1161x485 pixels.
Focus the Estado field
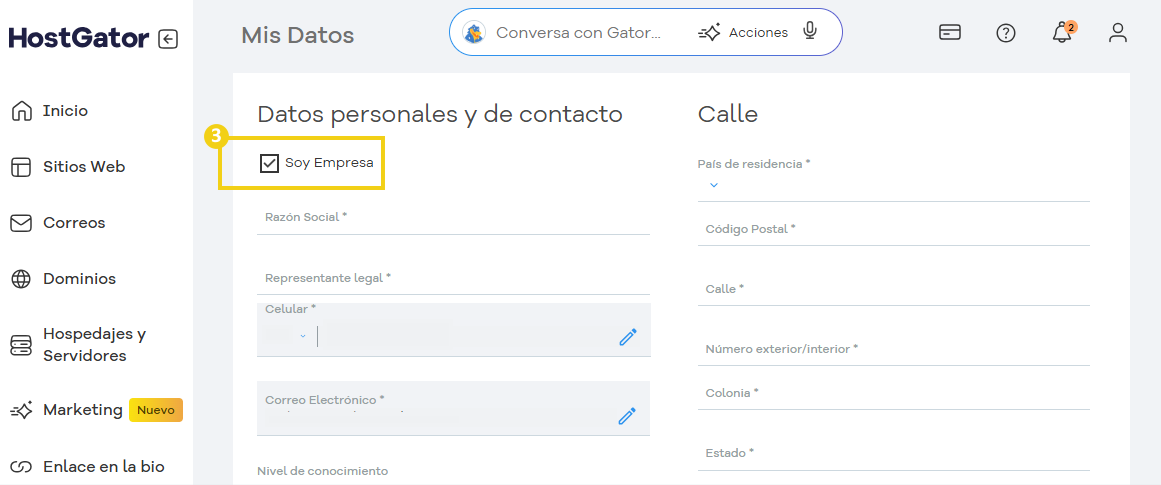click(x=894, y=455)
